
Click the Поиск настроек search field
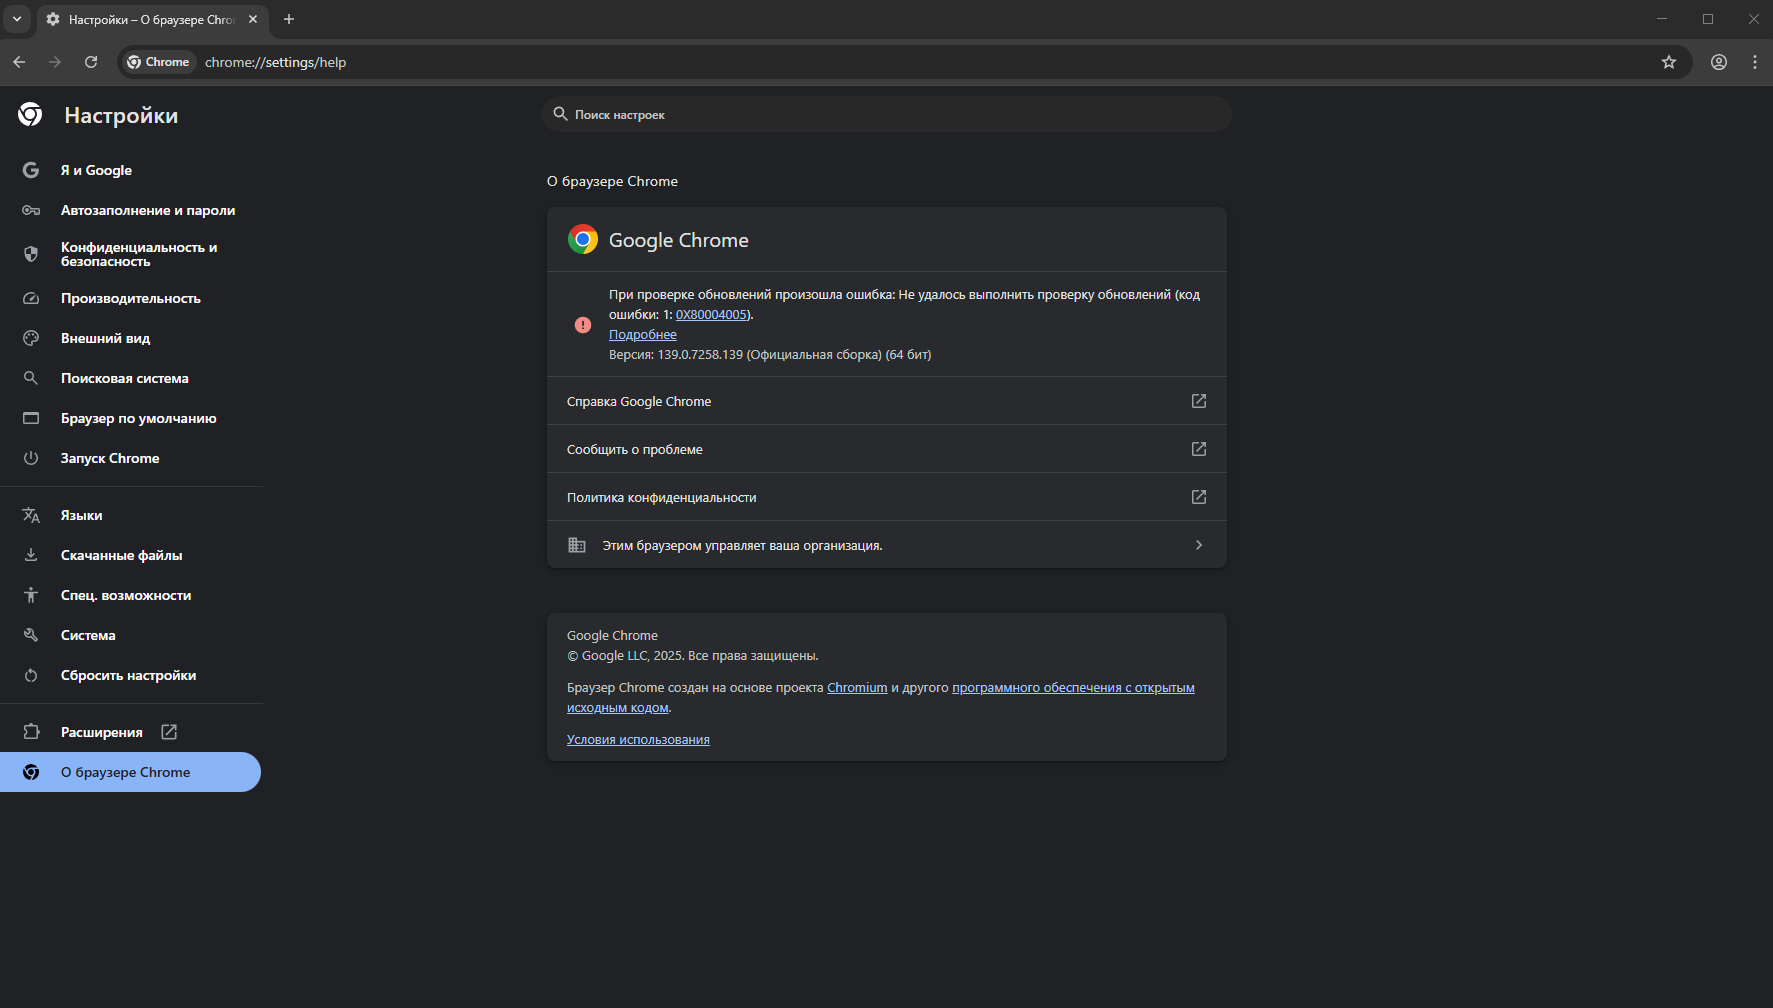887,115
